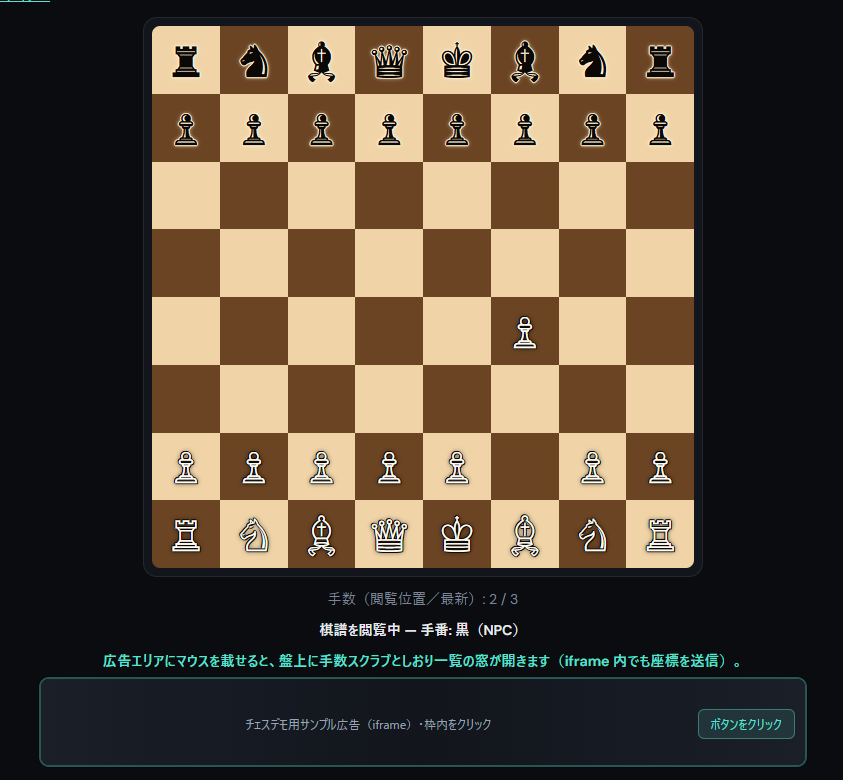This screenshot has height=780, width=843.
Task: Select the black pawn on e7
Action: coord(457,129)
